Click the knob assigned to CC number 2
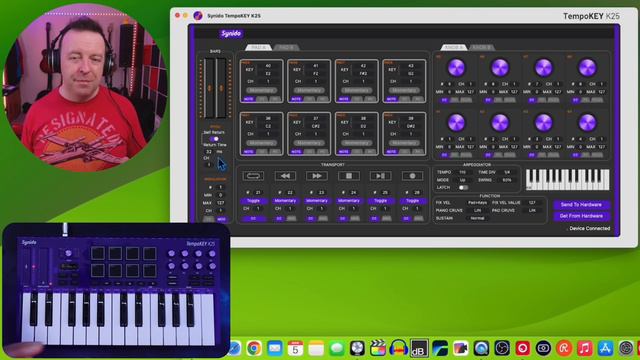The image size is (640, 360). point(500,122)
